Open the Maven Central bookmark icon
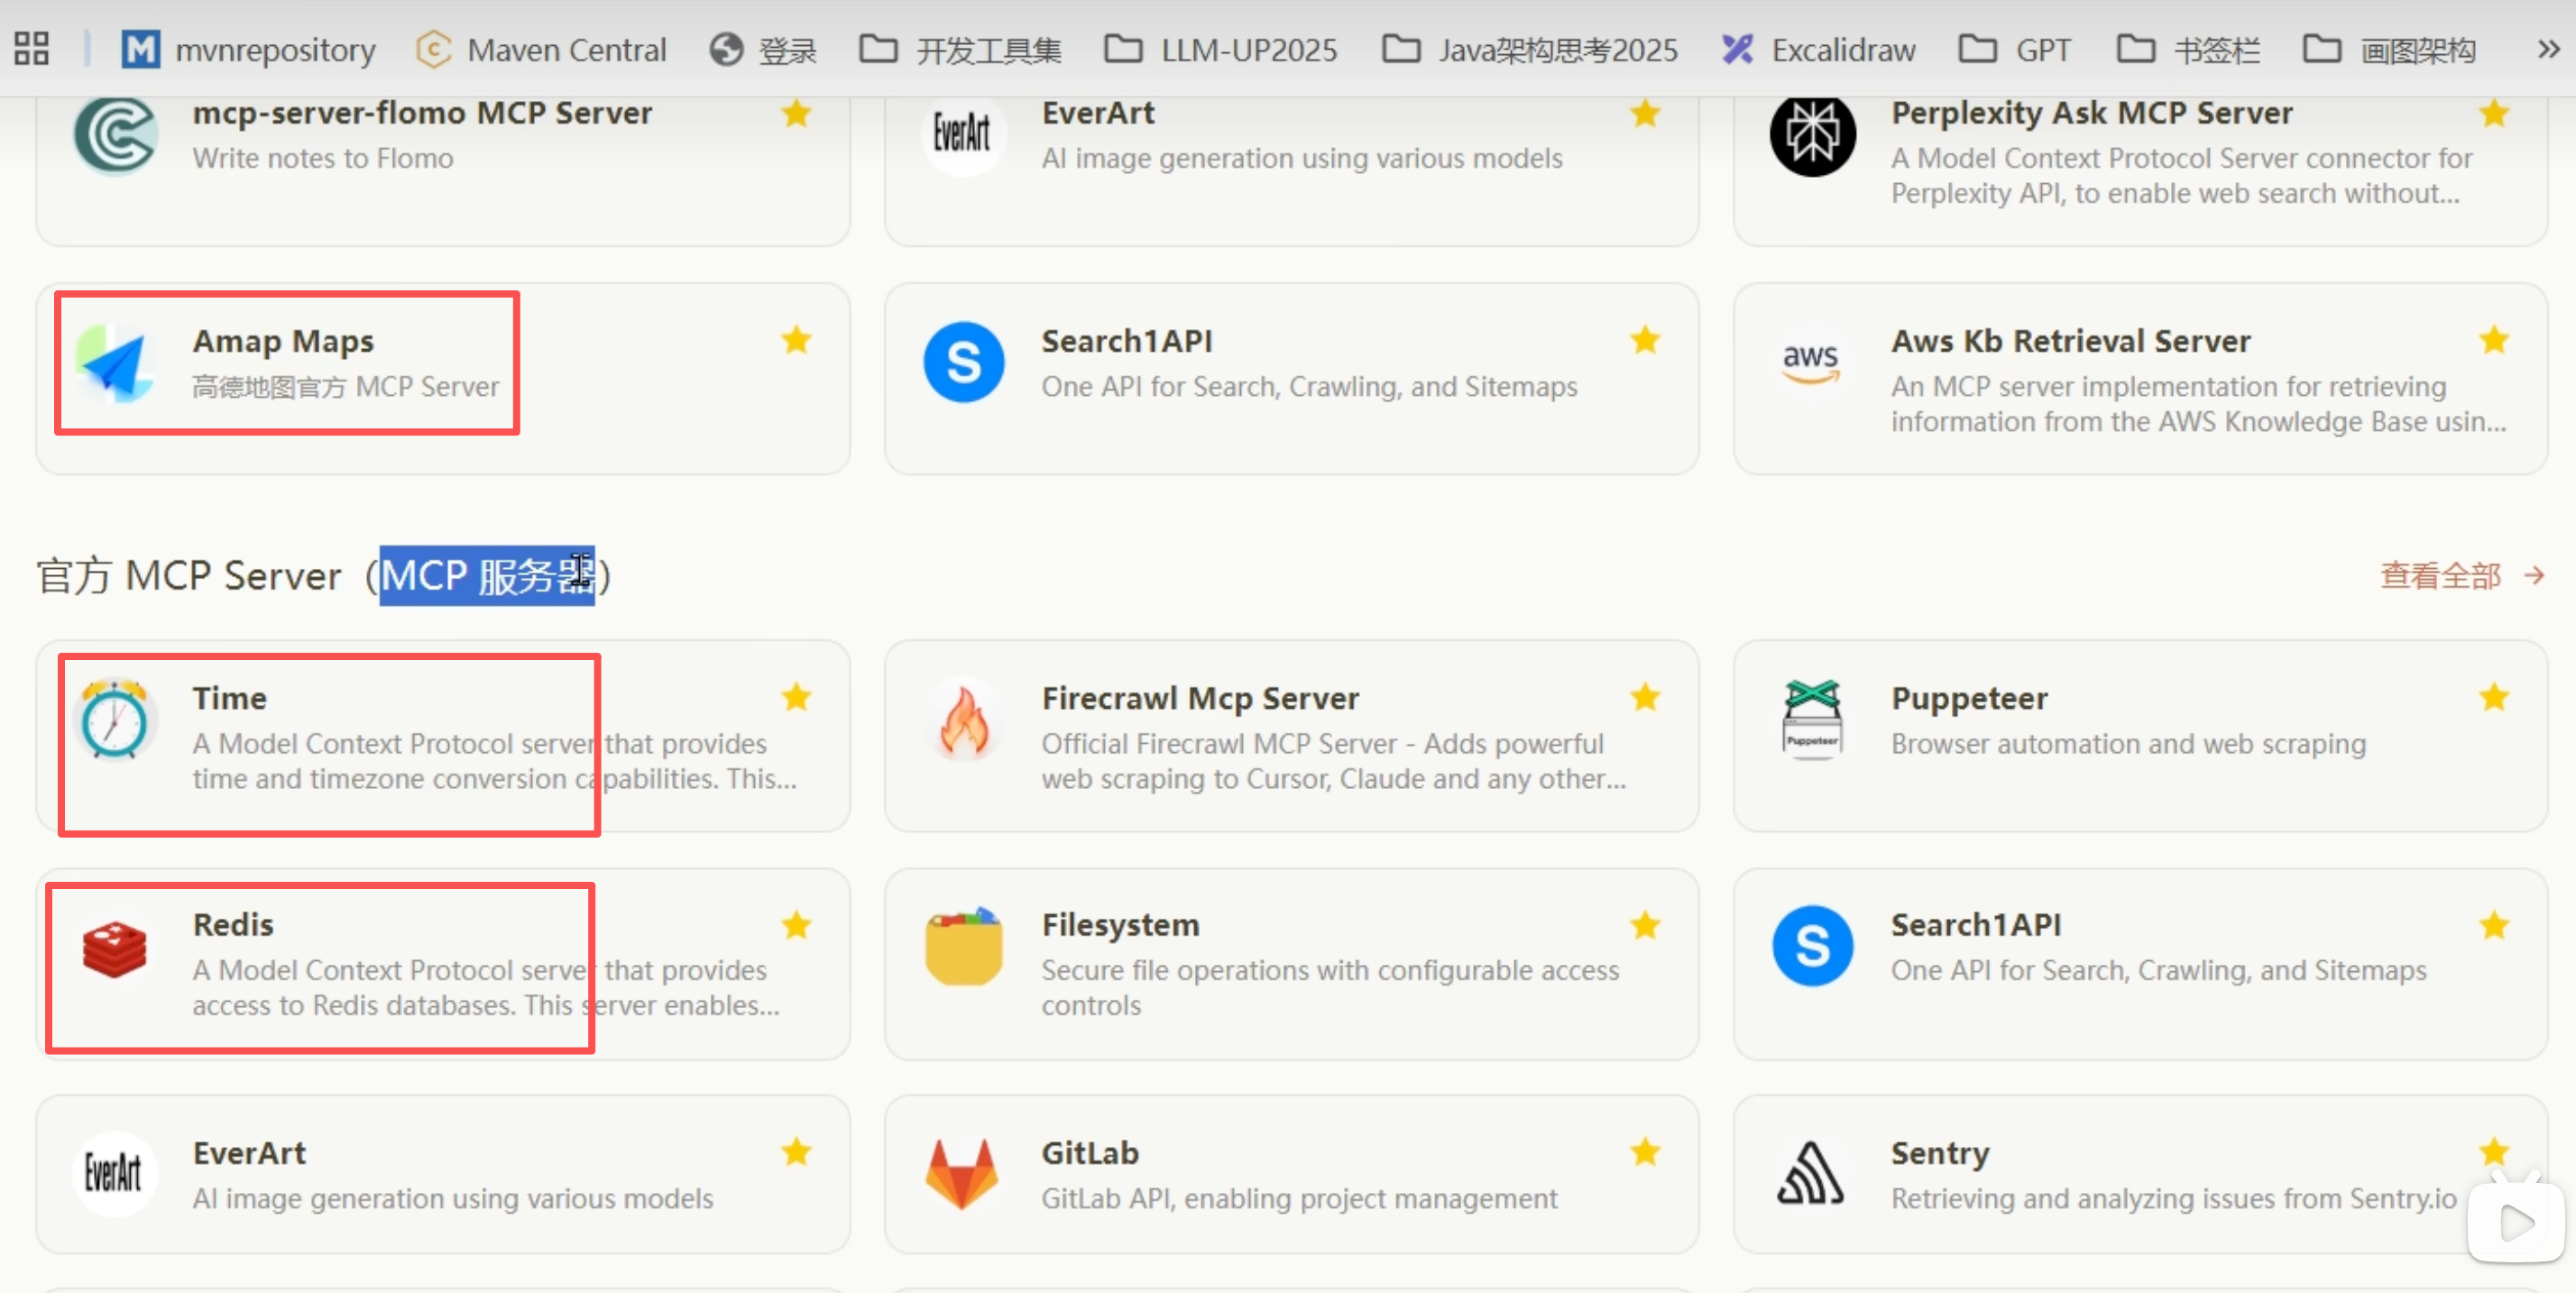This screenshot has width=2576, height=1293. (433, 49)
